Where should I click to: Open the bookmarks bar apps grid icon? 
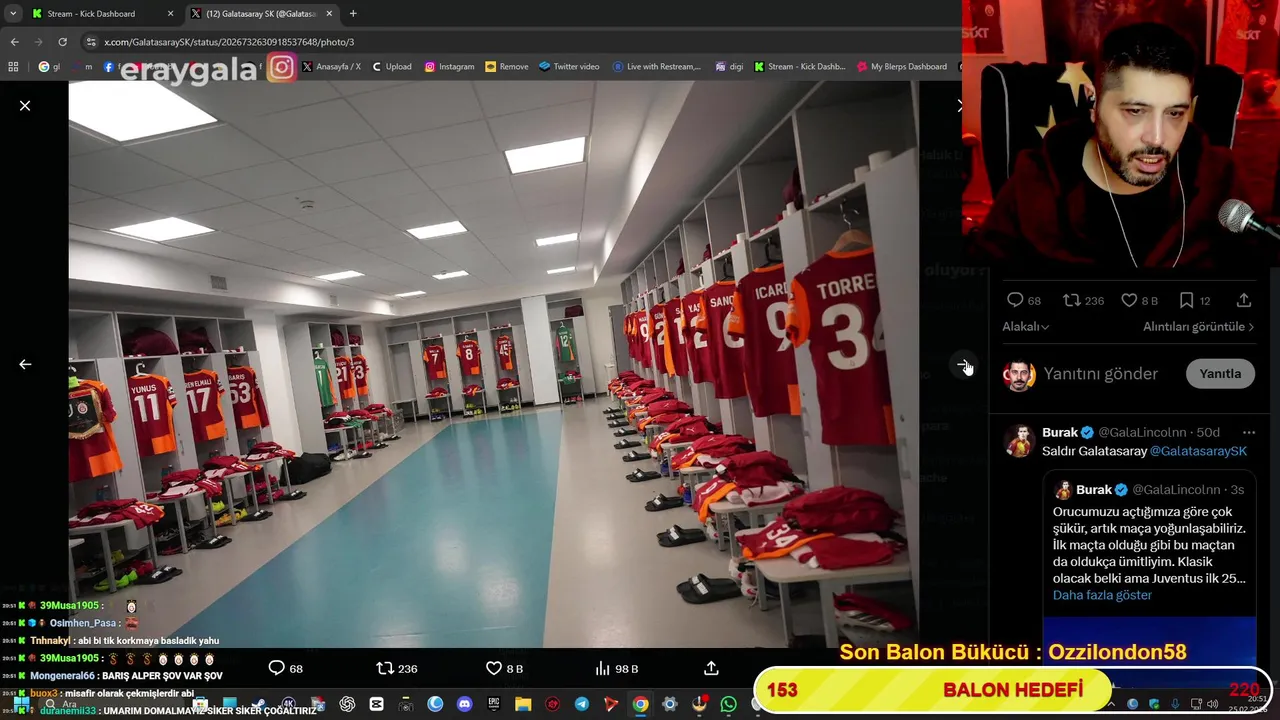pyautogui.click(x=13, y=67)
